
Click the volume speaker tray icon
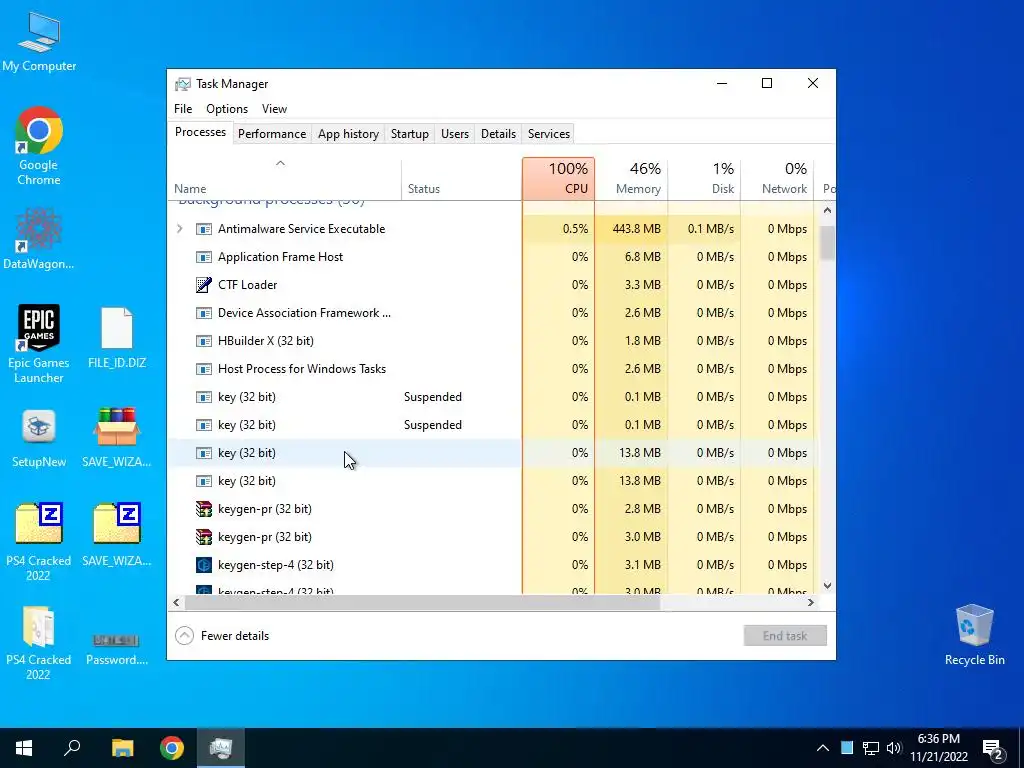[893, 748]
